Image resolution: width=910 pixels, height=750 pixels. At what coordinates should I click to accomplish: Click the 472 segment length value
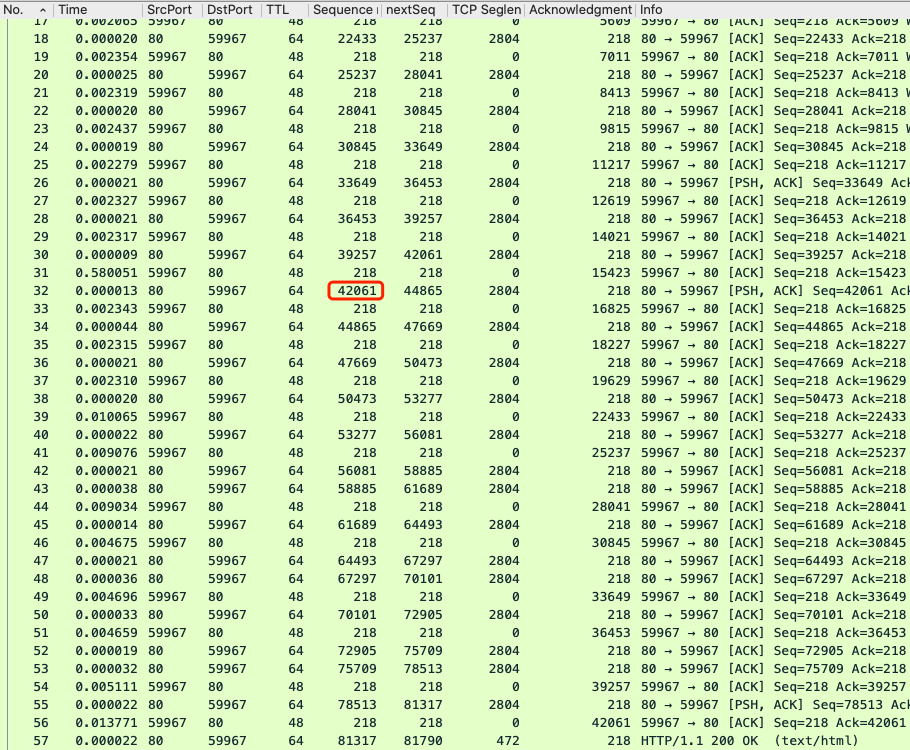507,741
